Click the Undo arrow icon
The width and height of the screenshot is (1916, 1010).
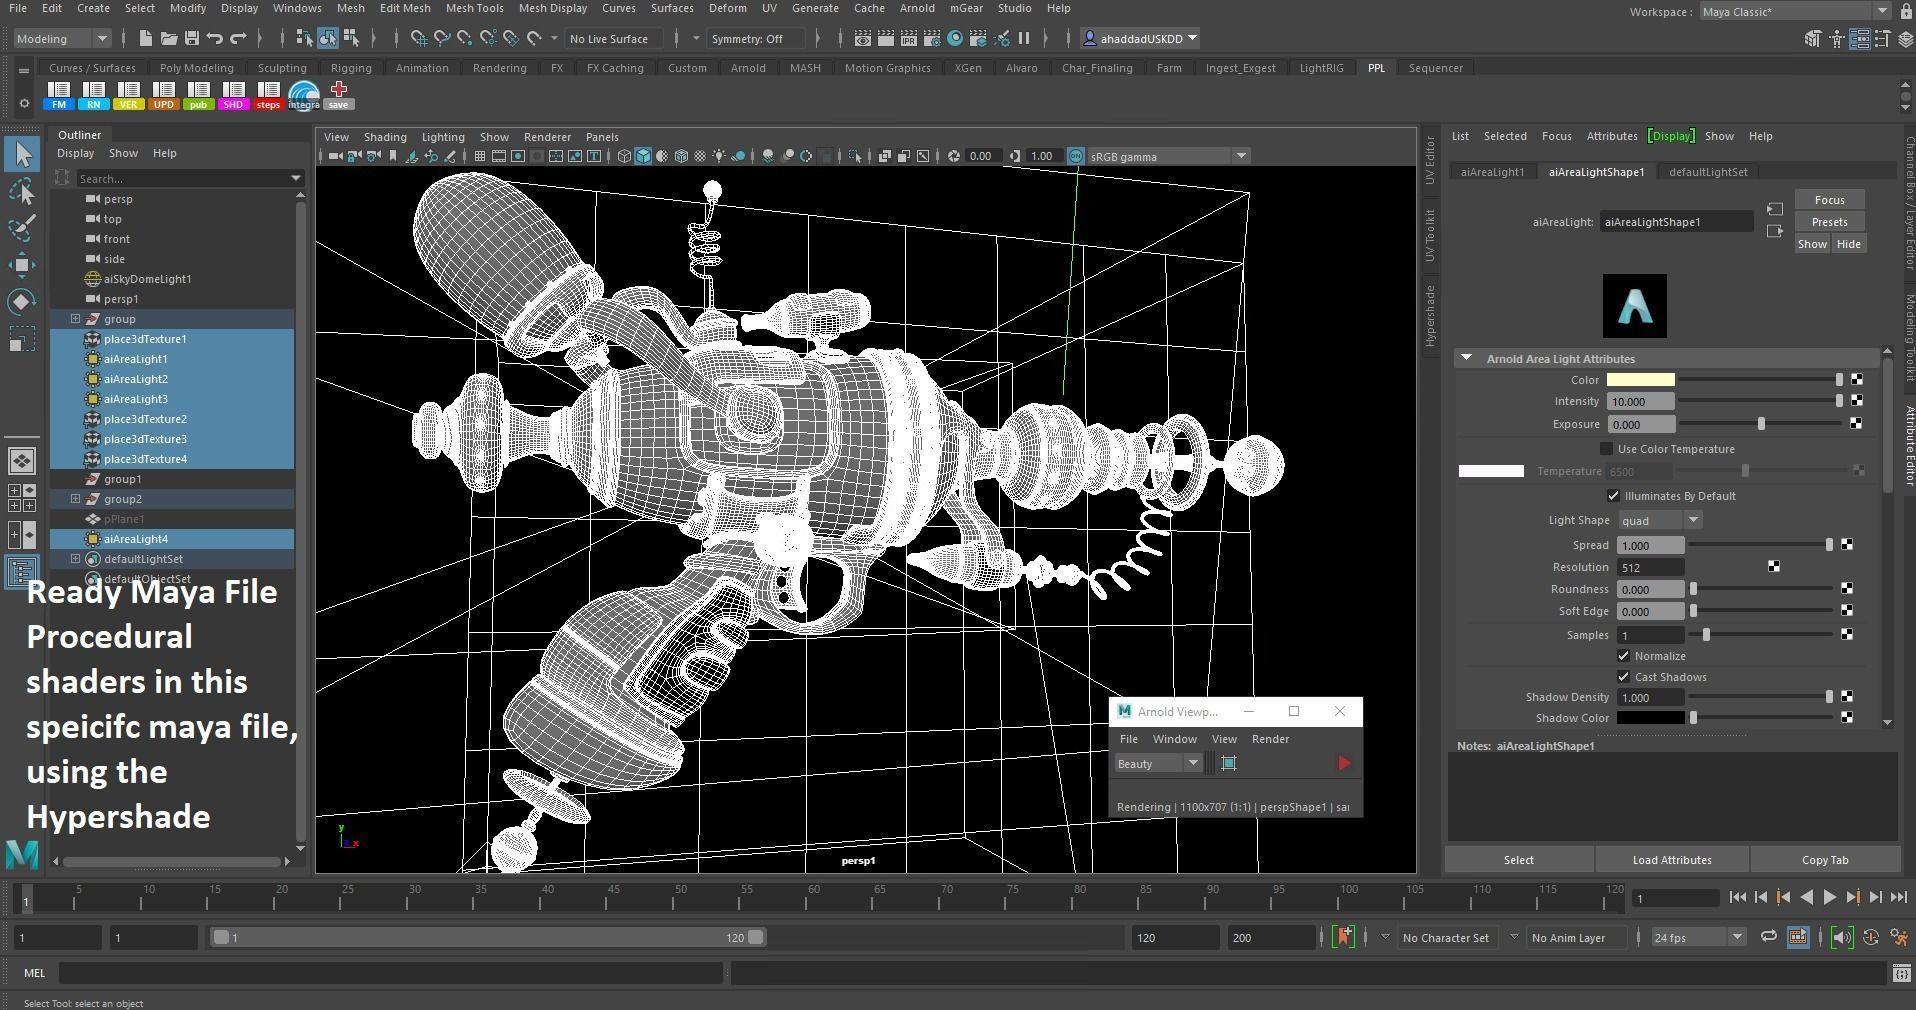tap(215, 39)
